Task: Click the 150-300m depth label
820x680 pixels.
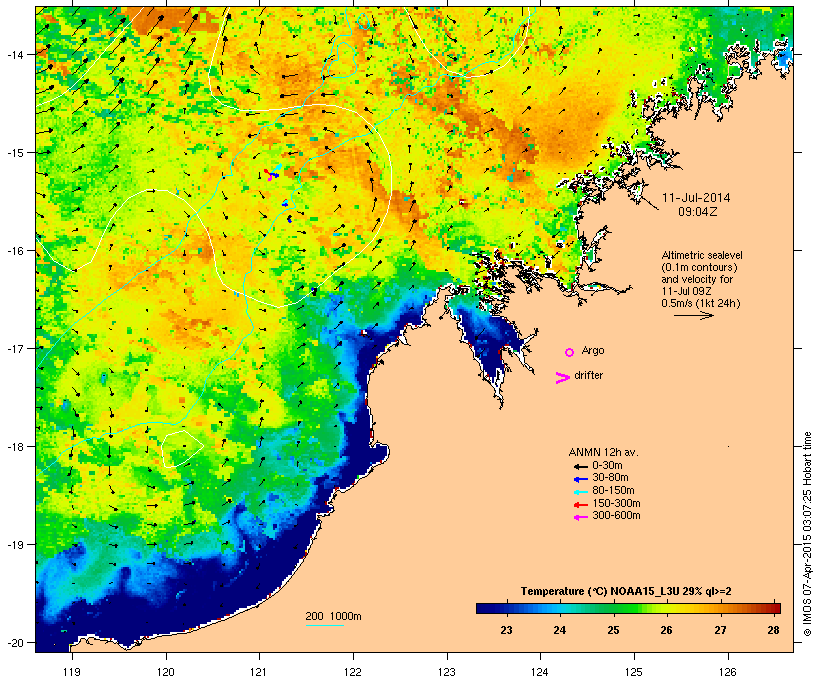Action: [x=616, y=504]
